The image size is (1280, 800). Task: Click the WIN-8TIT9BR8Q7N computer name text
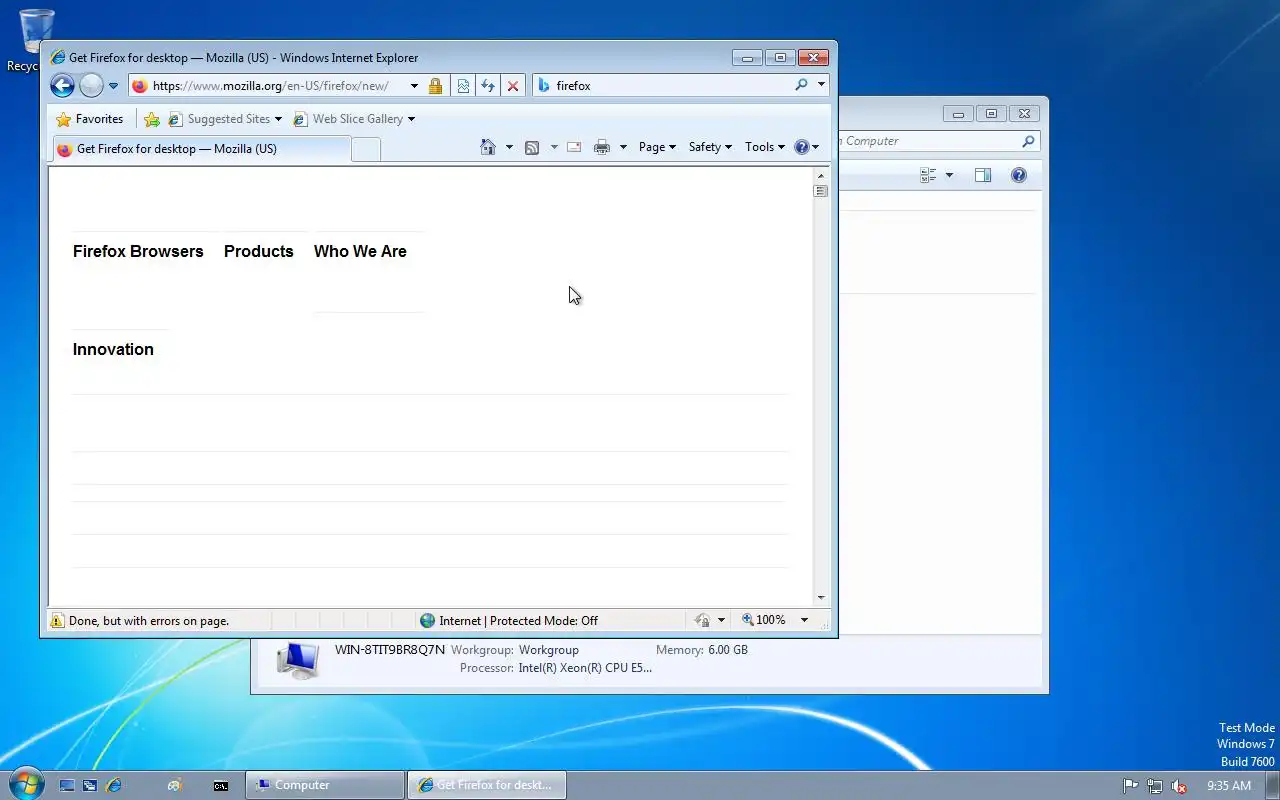(390, 650)
